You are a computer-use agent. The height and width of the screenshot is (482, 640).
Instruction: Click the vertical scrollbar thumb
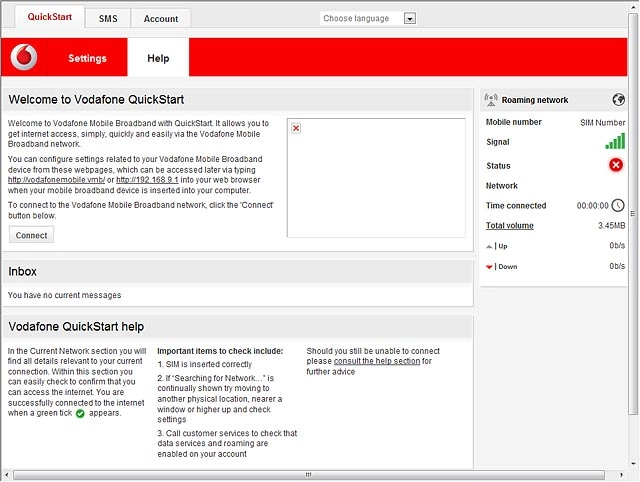coord(633,214)
